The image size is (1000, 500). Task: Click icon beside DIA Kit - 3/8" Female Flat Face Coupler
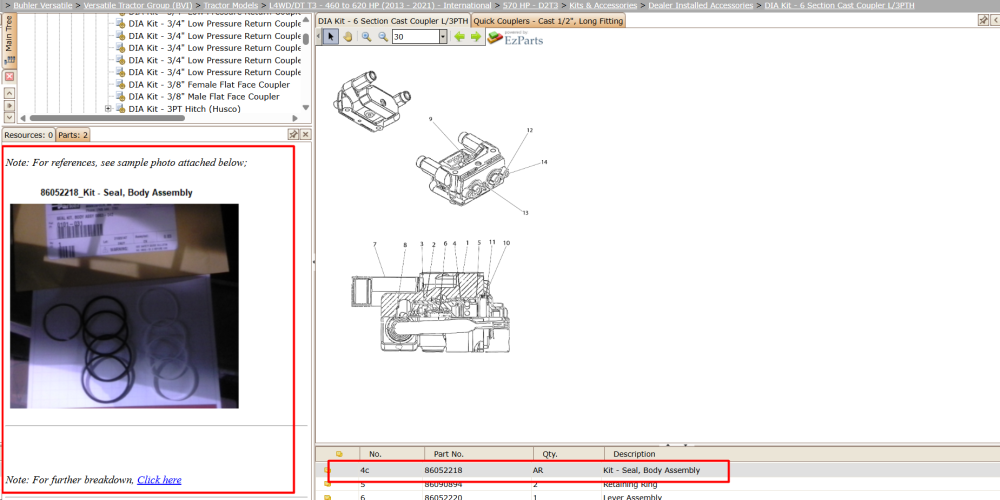tap(120, 84)
